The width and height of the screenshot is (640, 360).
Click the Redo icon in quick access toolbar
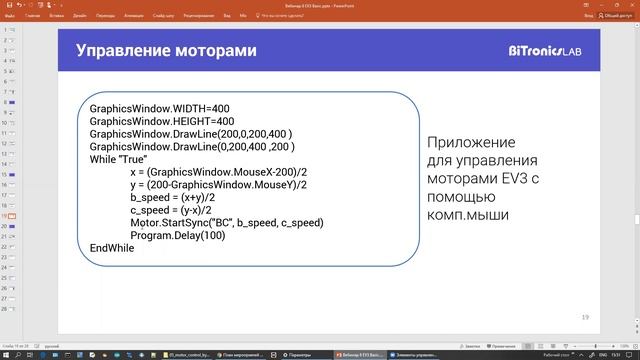30,5
